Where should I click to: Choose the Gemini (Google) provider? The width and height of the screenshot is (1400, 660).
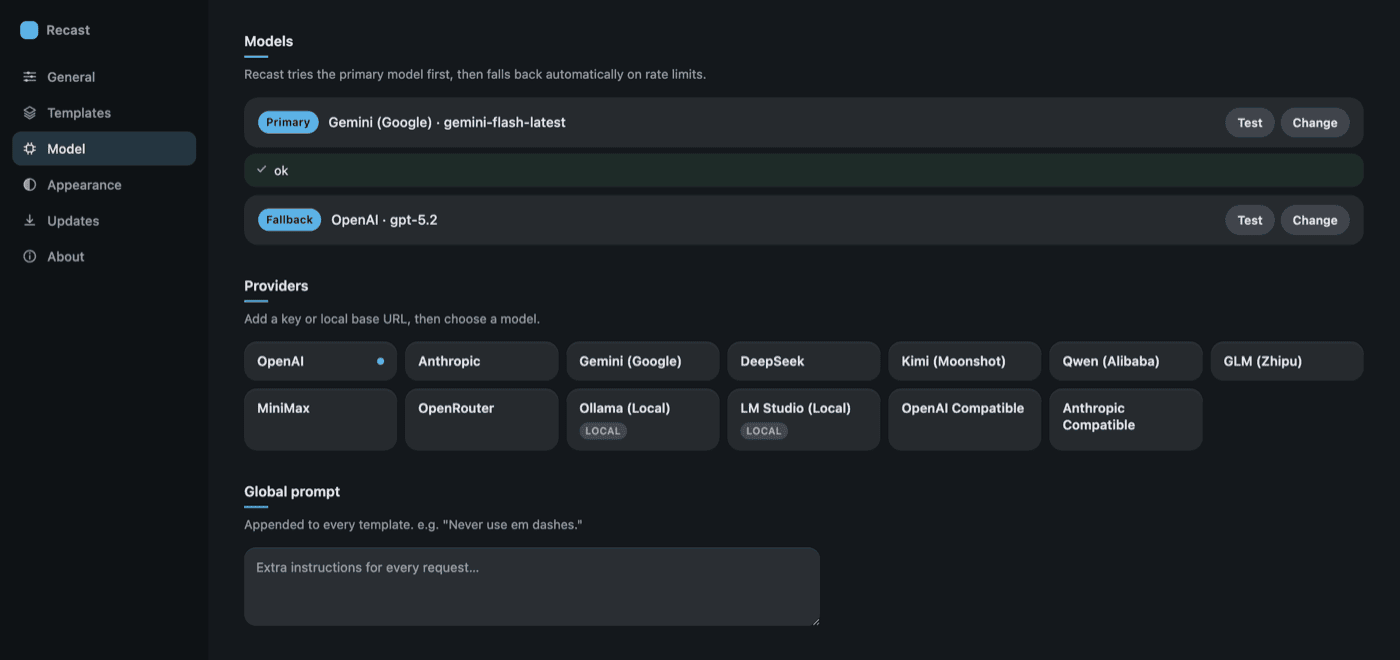click(643, 361)
